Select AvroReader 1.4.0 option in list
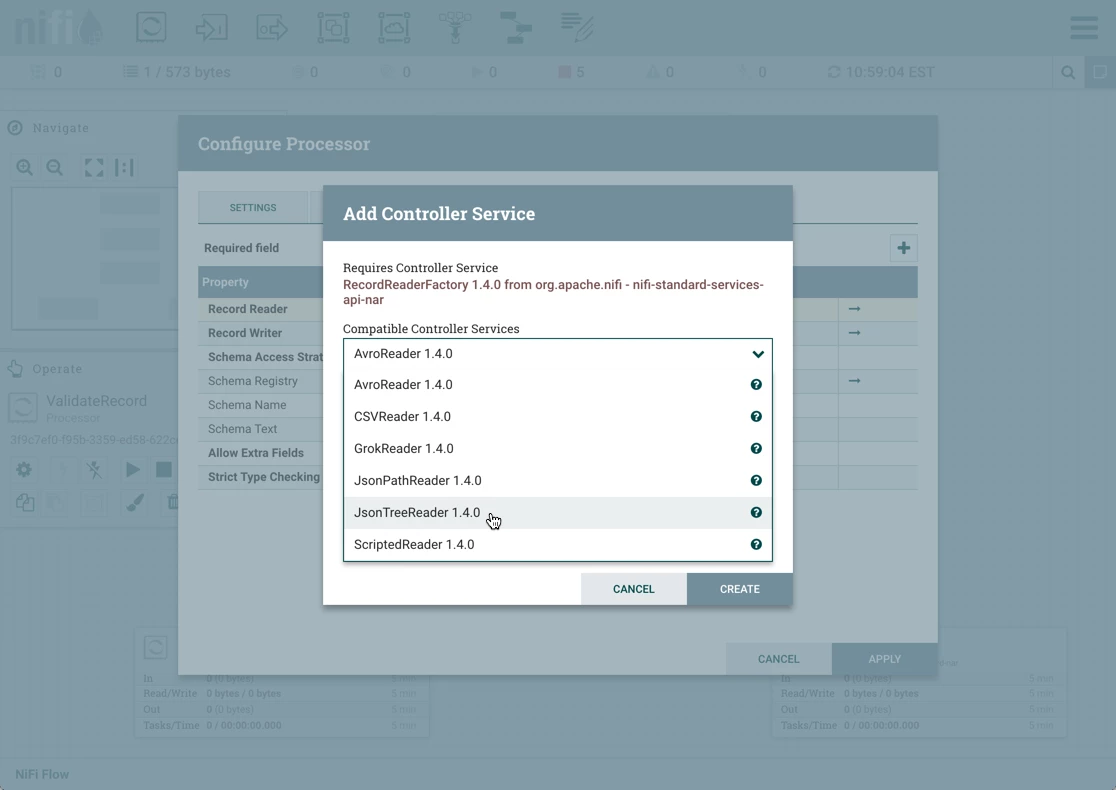This screenshot has width=1116, height=790. [x=557, y=384]
